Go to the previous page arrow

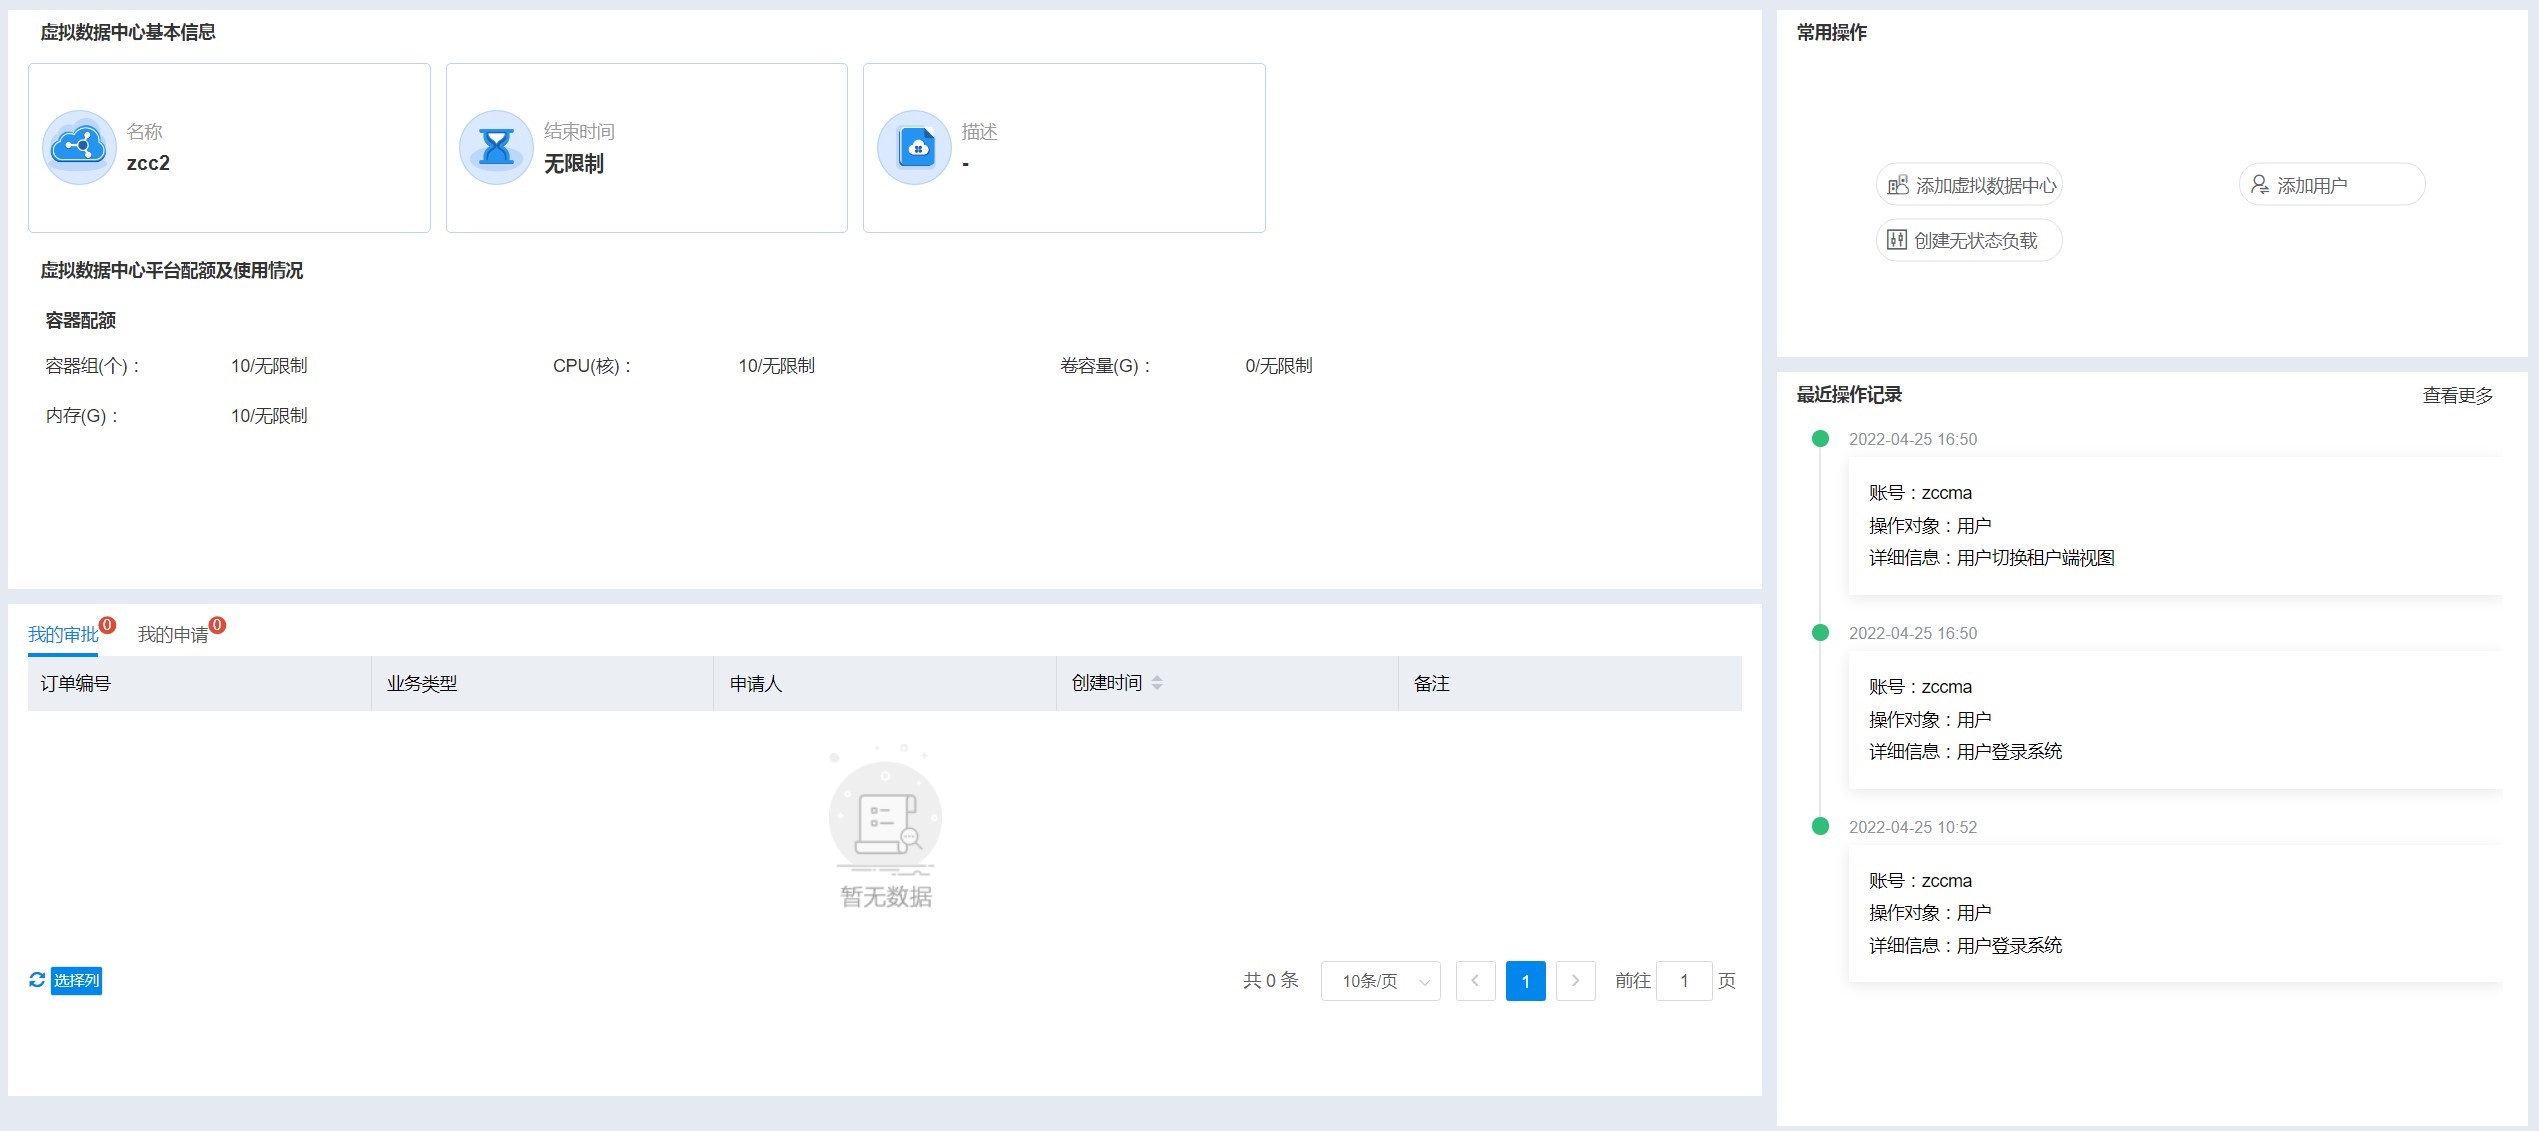1475,981
